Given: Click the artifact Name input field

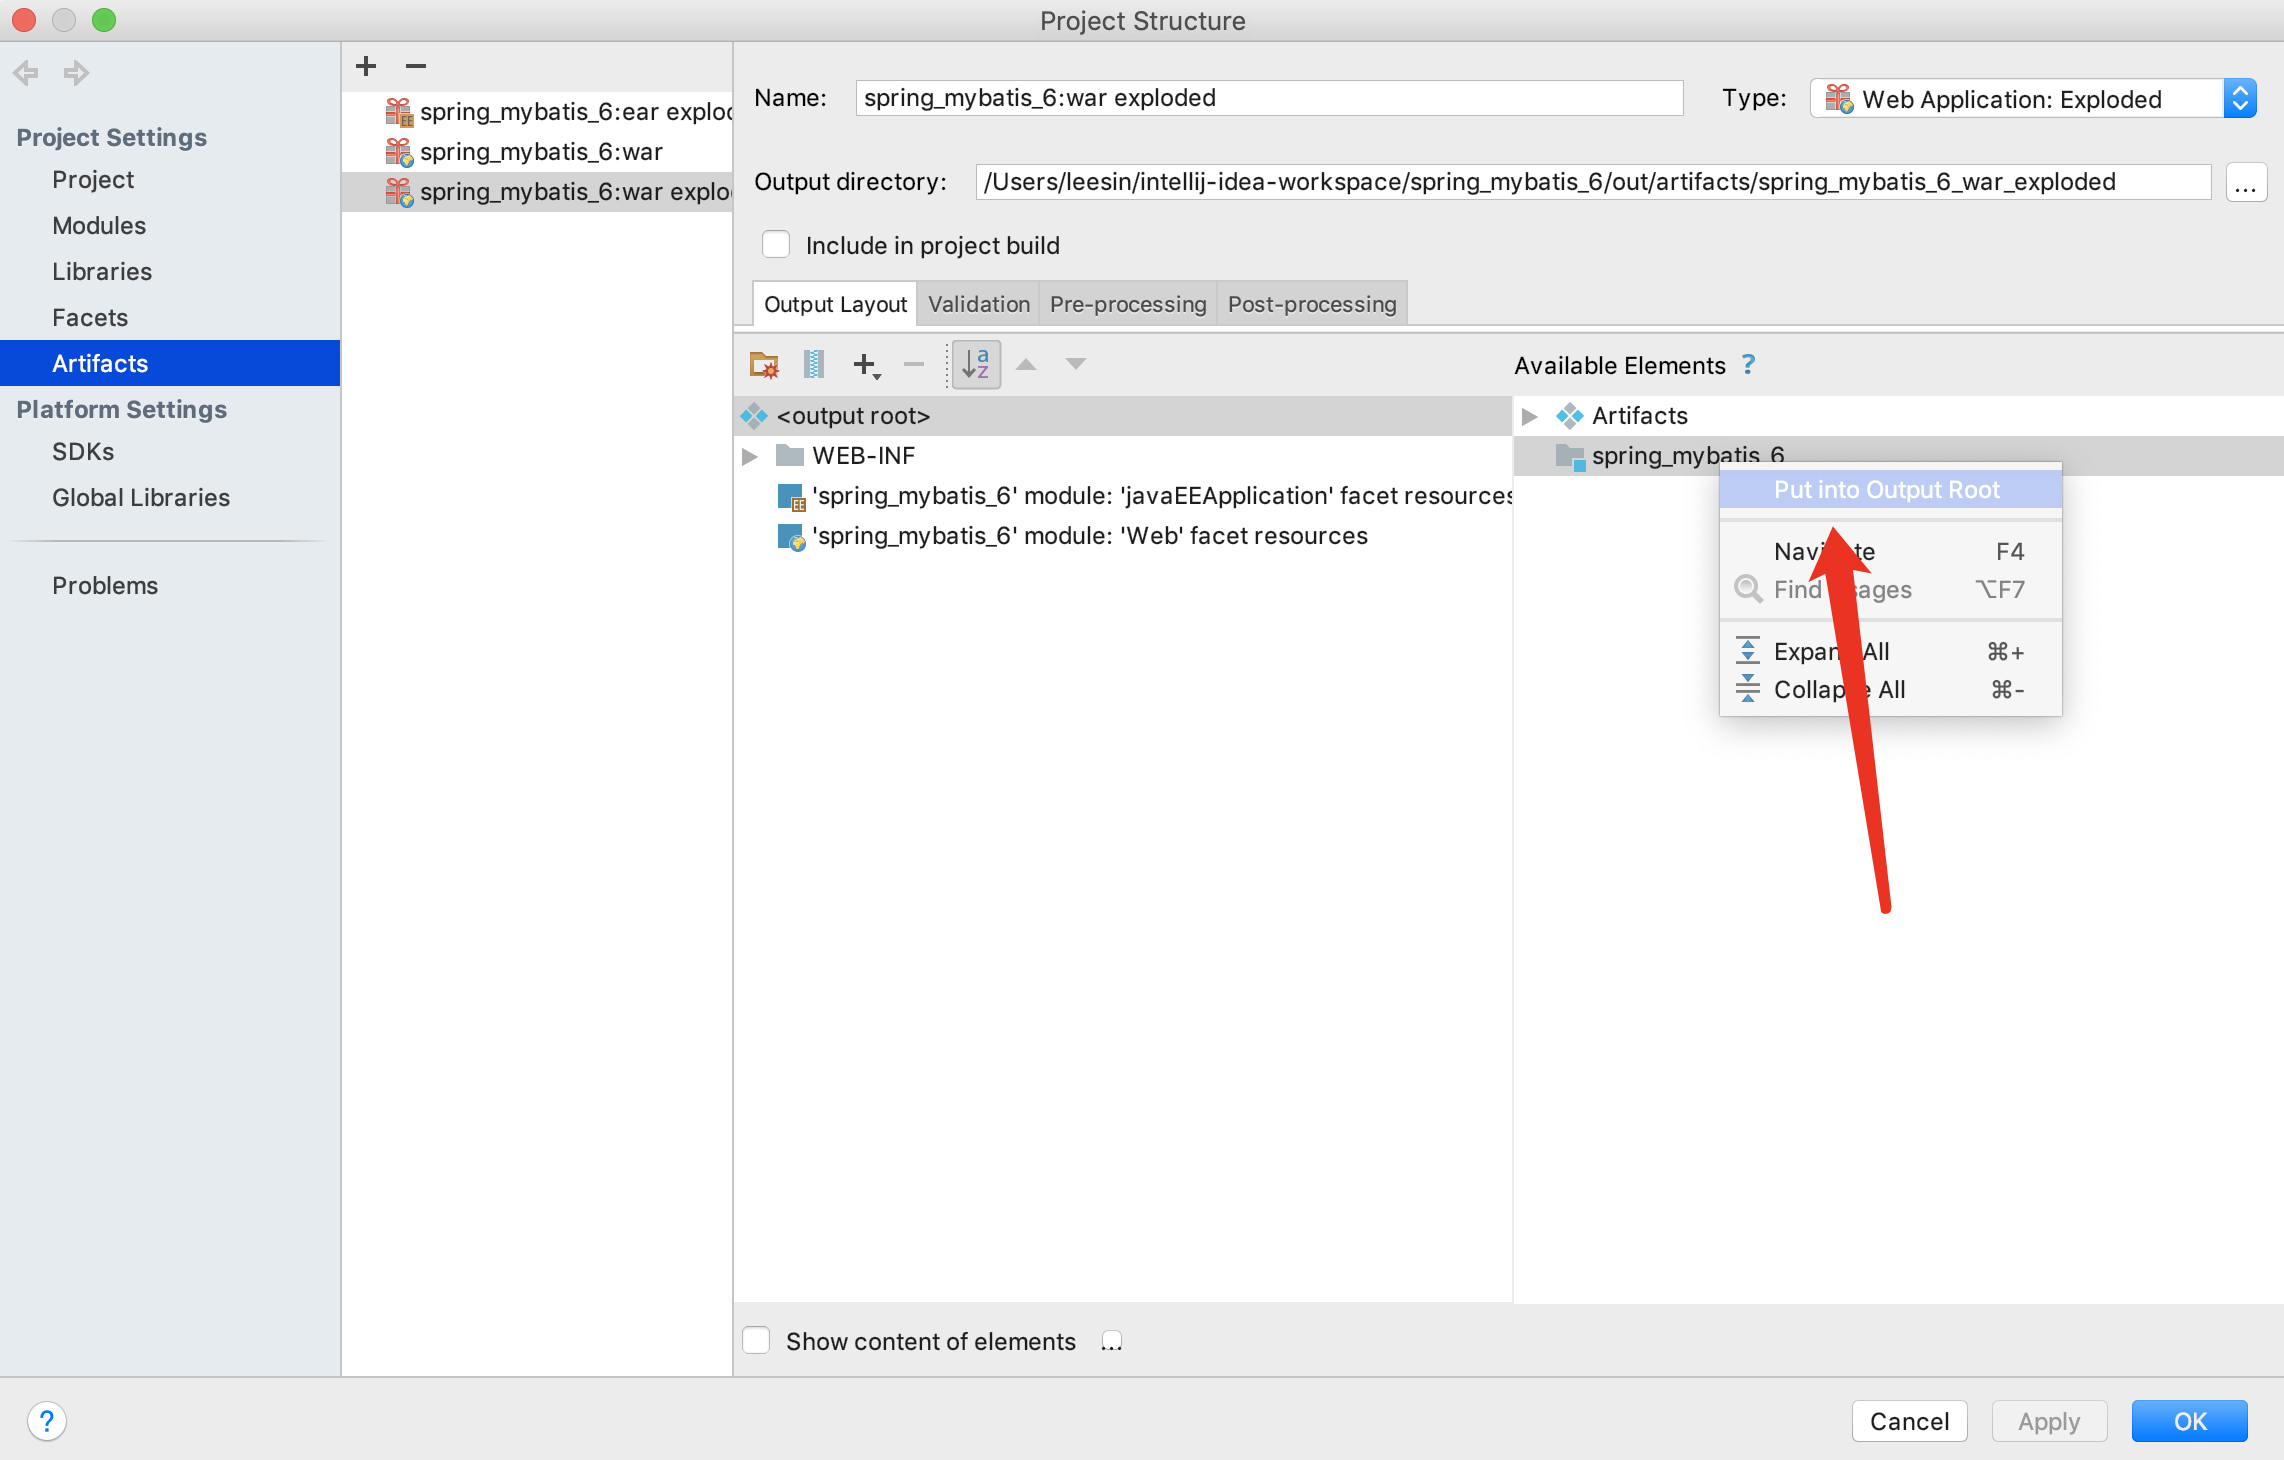Looking at the screenshot, I should point(1268,98).
